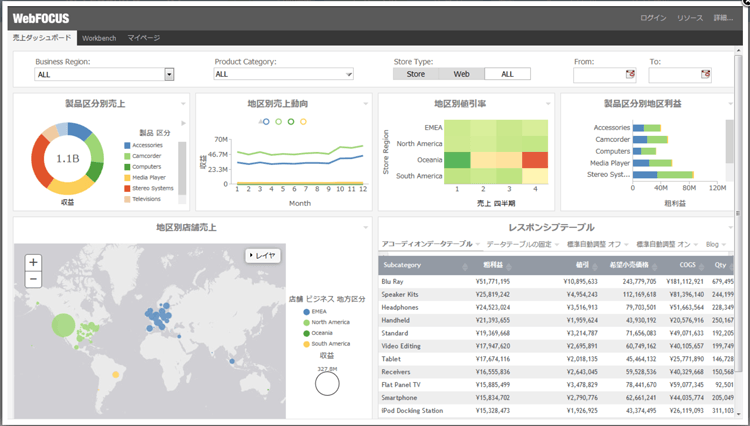750x426 pixels.
Task: Open the Business Region dropdown
Action: 169,74
